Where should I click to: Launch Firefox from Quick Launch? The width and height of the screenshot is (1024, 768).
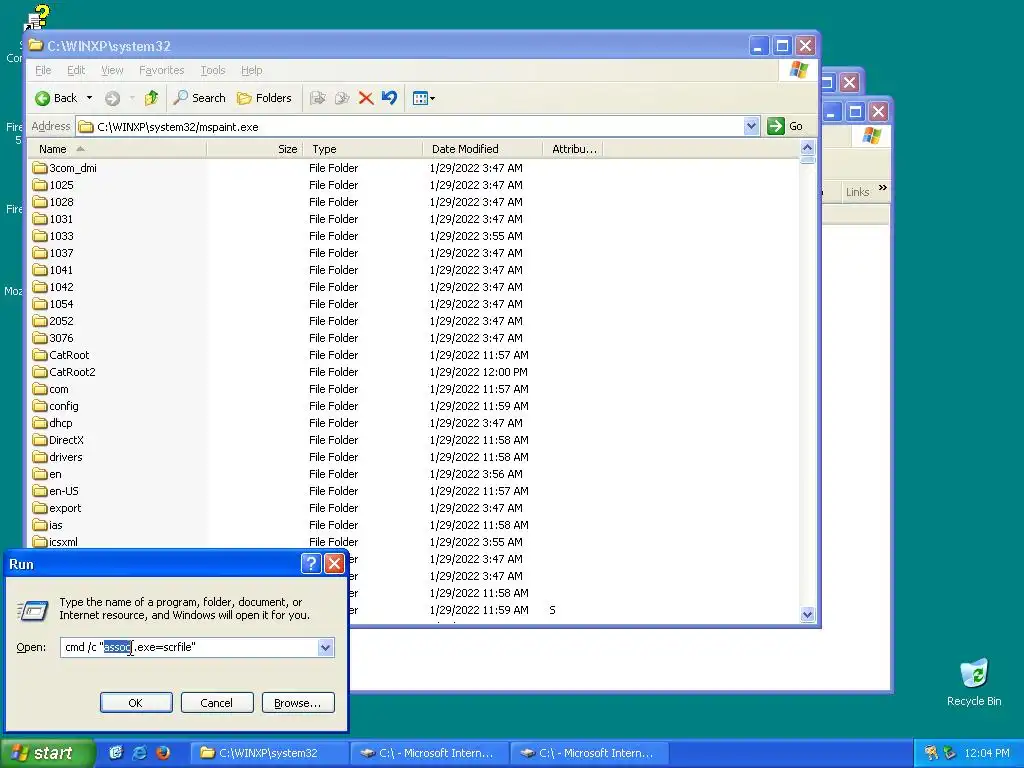click(163, 753)
